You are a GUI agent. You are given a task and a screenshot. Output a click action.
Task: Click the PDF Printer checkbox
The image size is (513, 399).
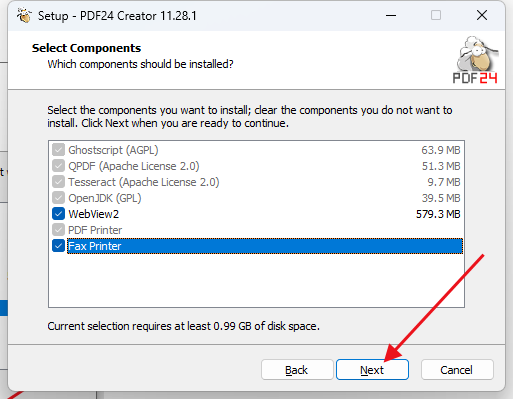pyautogui.click(x=58, y=230)
